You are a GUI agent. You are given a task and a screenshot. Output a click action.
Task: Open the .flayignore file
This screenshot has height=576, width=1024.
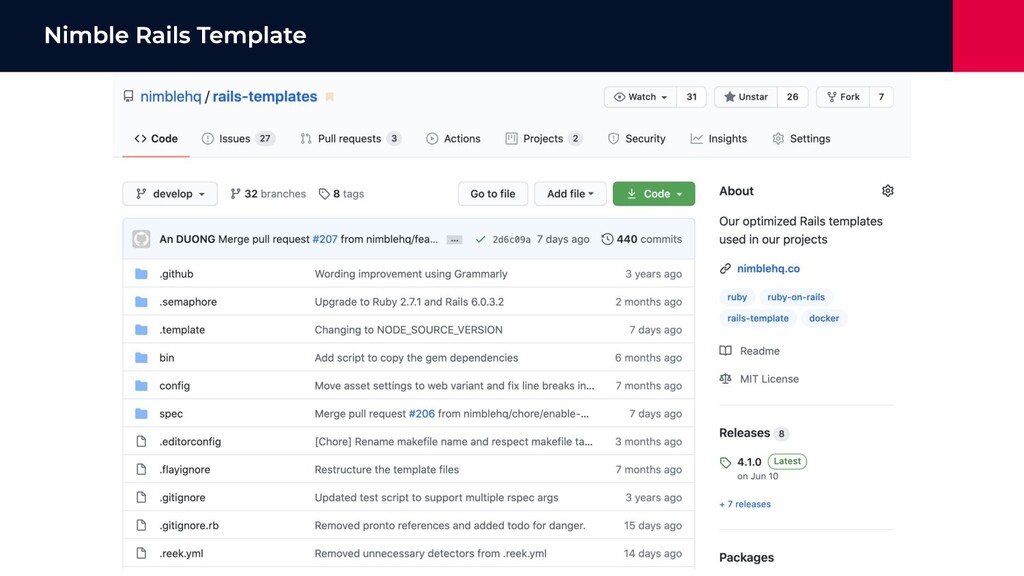click(x=185, y=470)
